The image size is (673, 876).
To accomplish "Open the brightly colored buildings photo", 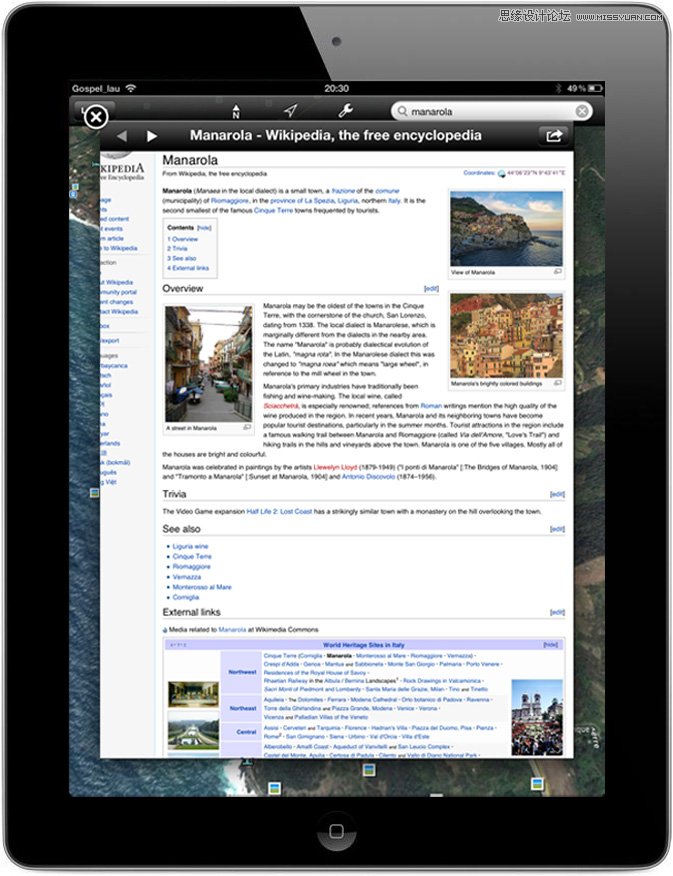I will coord(507,336).
